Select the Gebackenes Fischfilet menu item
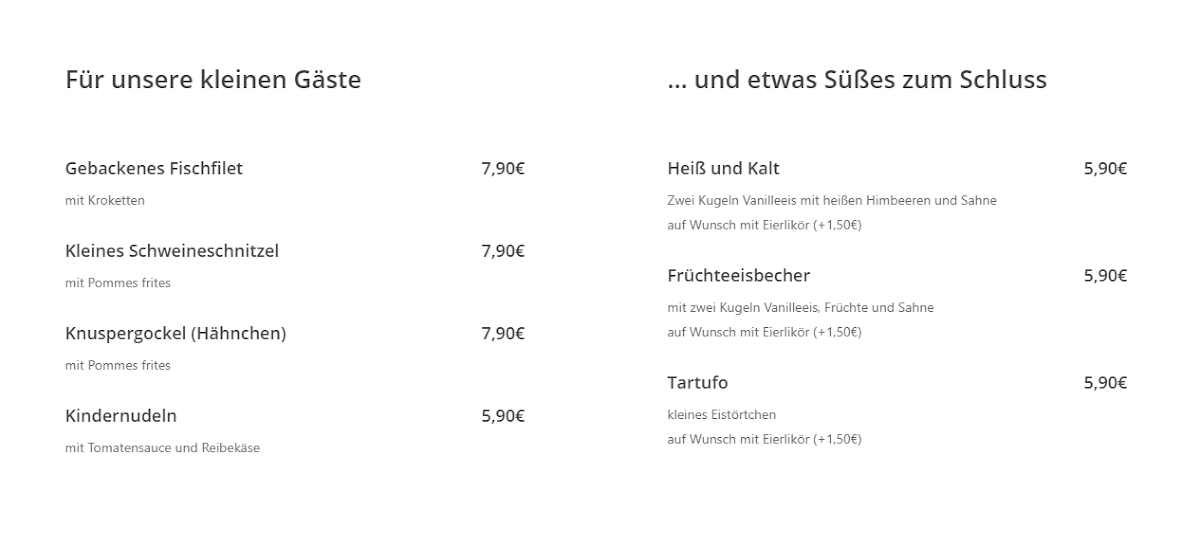 154,168
